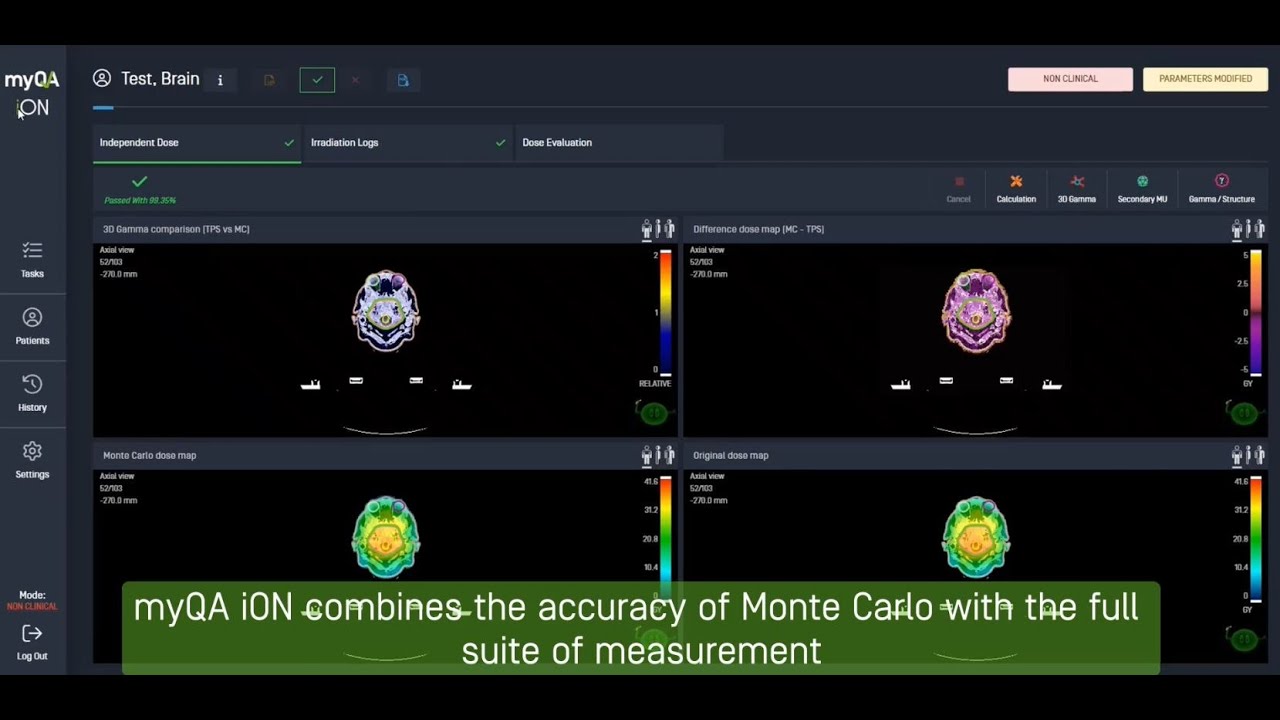Screen dimensions: 1280x720
Task: Switch to Irradiation Logs tab
Action: (x=408, y=143)
